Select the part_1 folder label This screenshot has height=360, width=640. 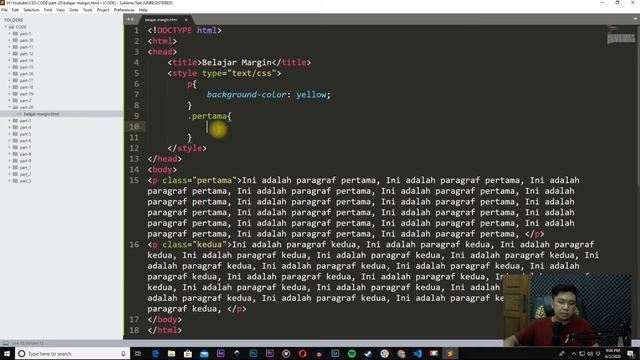pyautogui.click(x=25, y=167)
